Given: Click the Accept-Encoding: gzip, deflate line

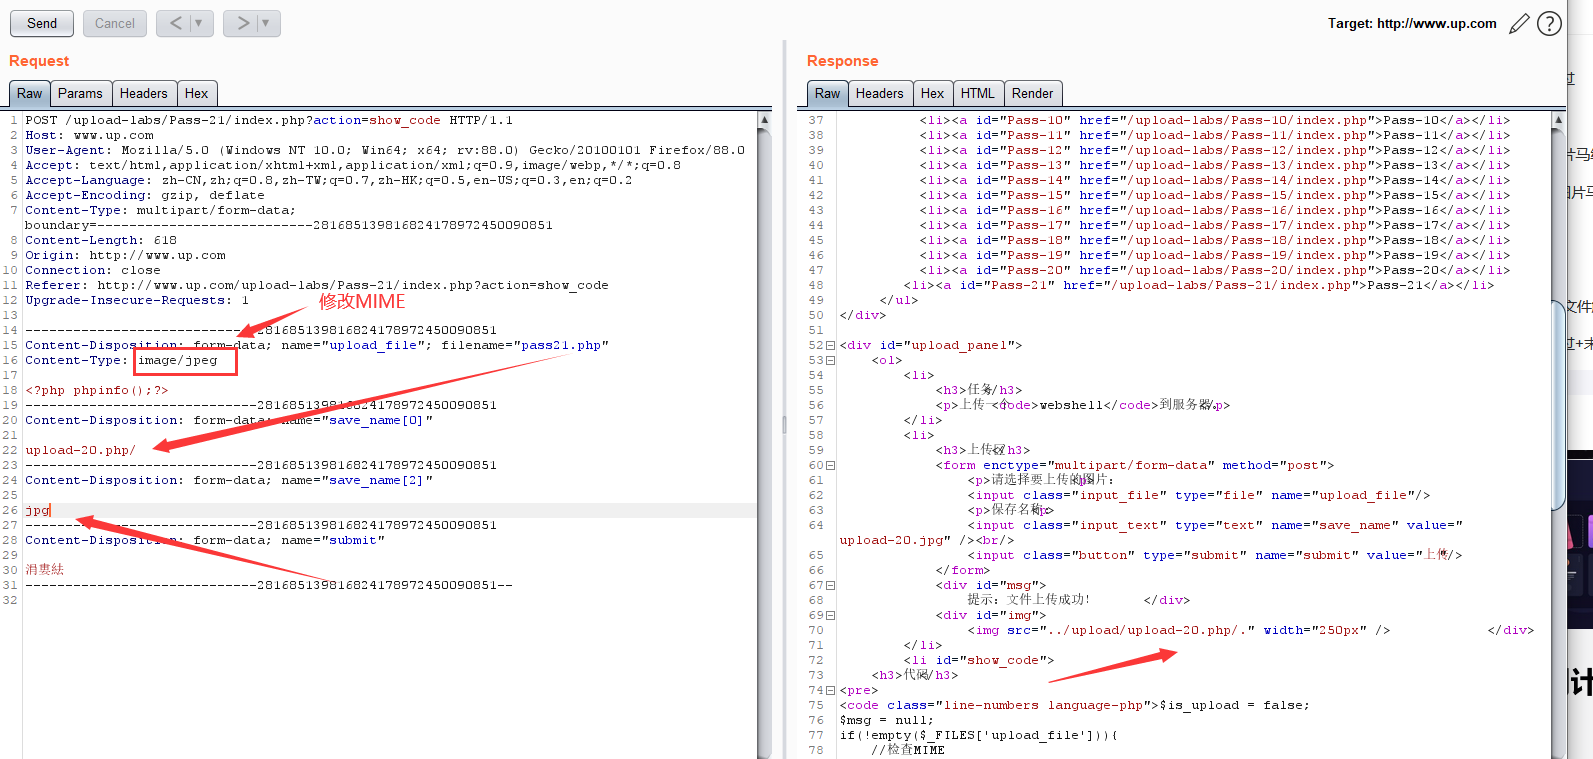Looking at the screenshot, I should click(x=145, y=195).
